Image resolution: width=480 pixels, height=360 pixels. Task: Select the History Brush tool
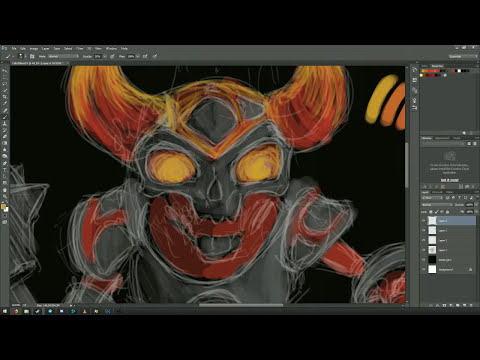5,130
